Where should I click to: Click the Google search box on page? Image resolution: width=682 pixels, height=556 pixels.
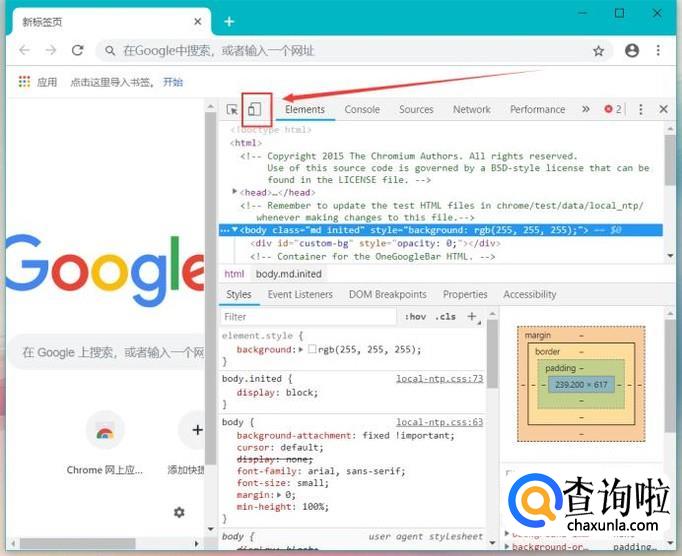(x=107, y=352)
